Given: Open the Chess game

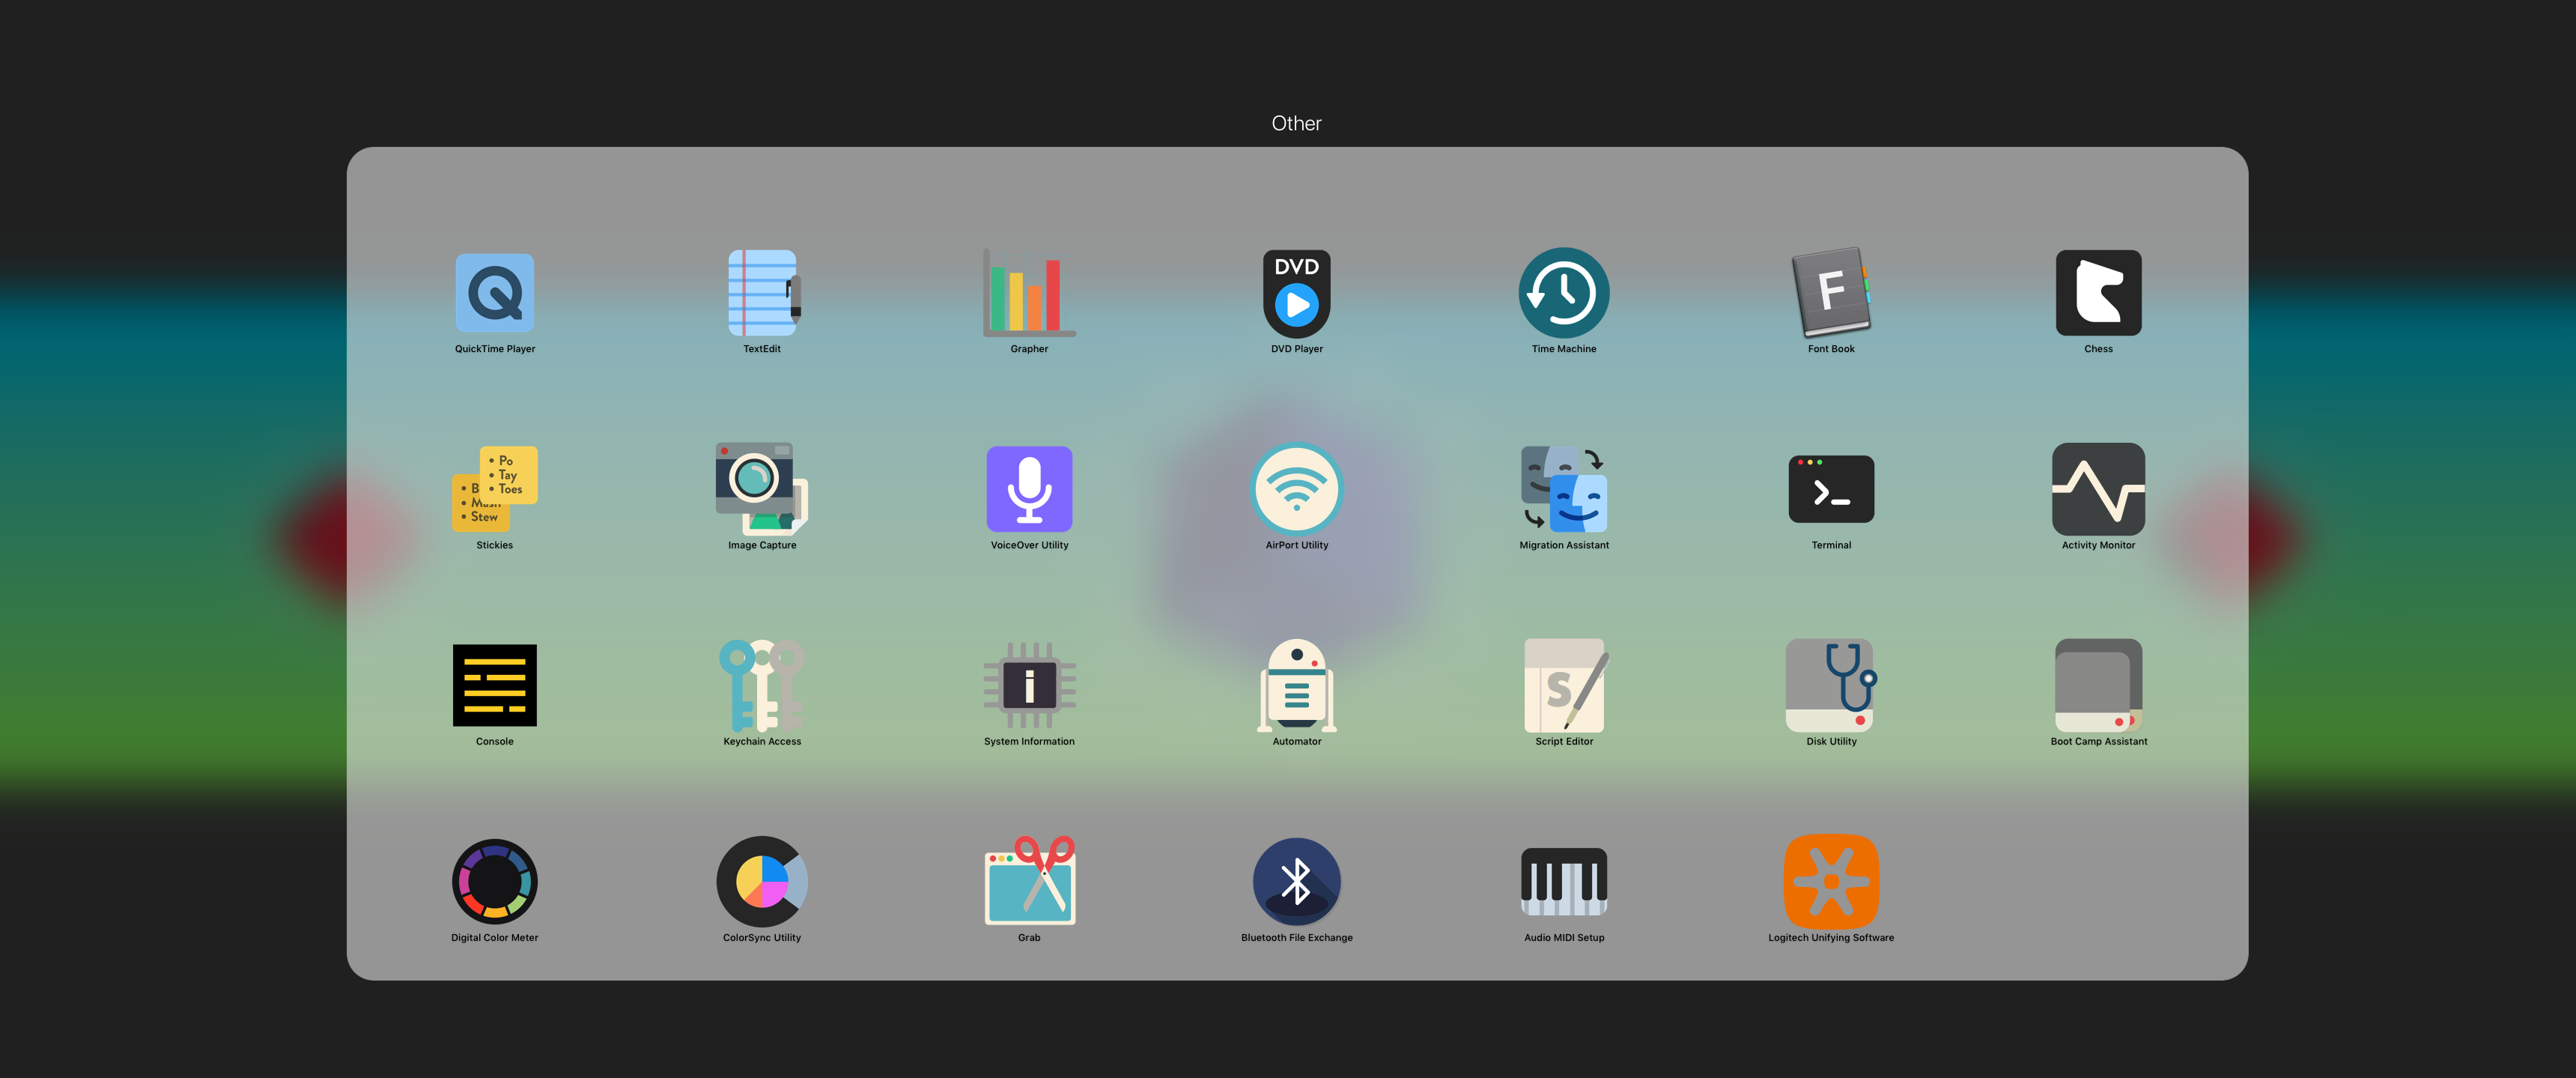Looking at the screenshot, I should pos(2098,293).
